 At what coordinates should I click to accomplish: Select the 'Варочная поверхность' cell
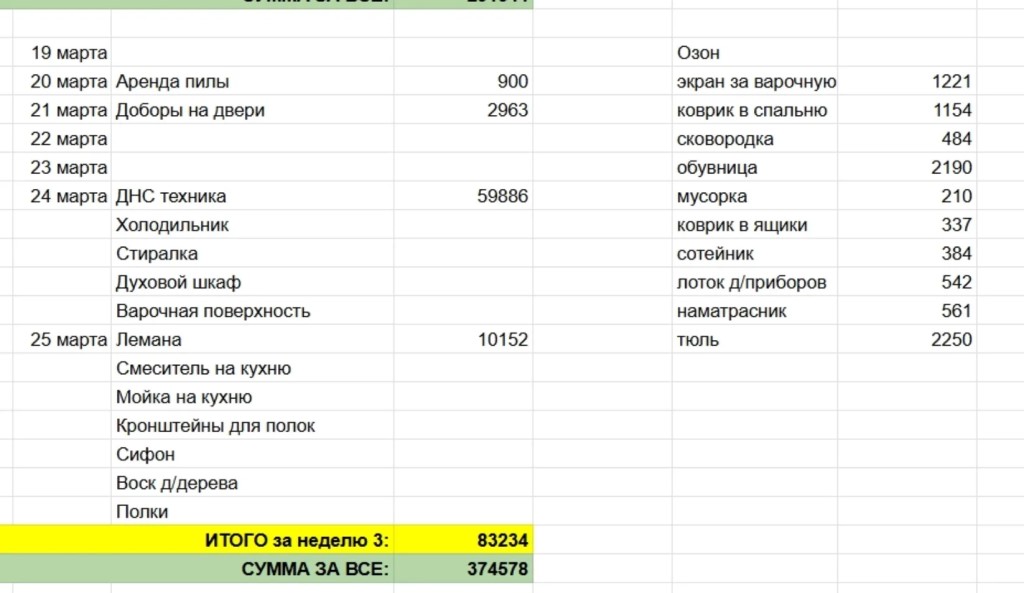pyautogui.click(x=213, y=311)
